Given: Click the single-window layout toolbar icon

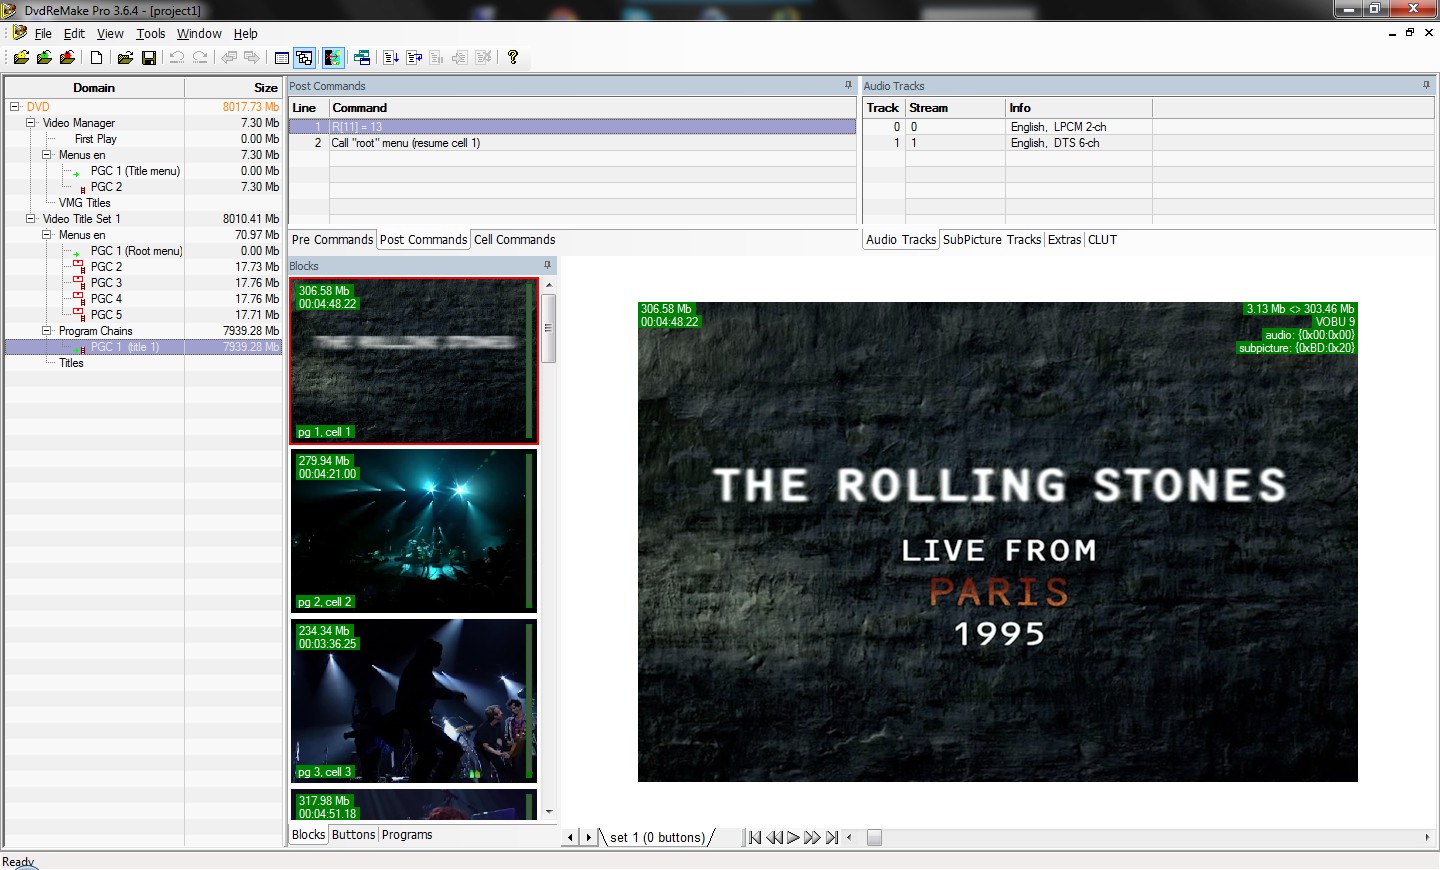Looking at the screenshot, I should (282, 58).
